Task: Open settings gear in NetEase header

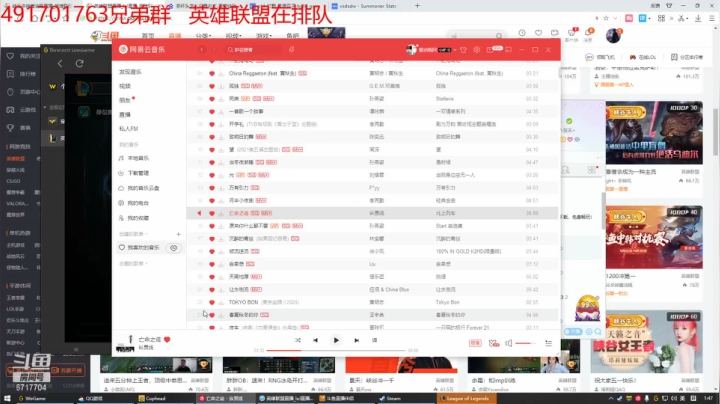Action: pyautogui.click(x=477, y=50)
